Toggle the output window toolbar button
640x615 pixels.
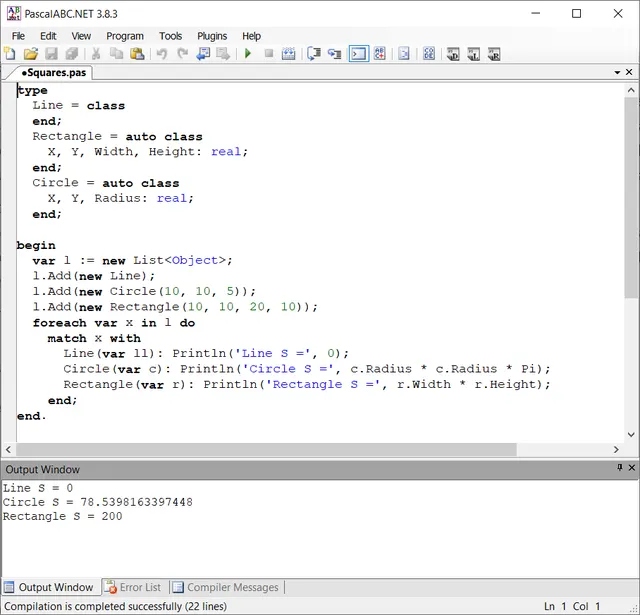click(359, 53)
